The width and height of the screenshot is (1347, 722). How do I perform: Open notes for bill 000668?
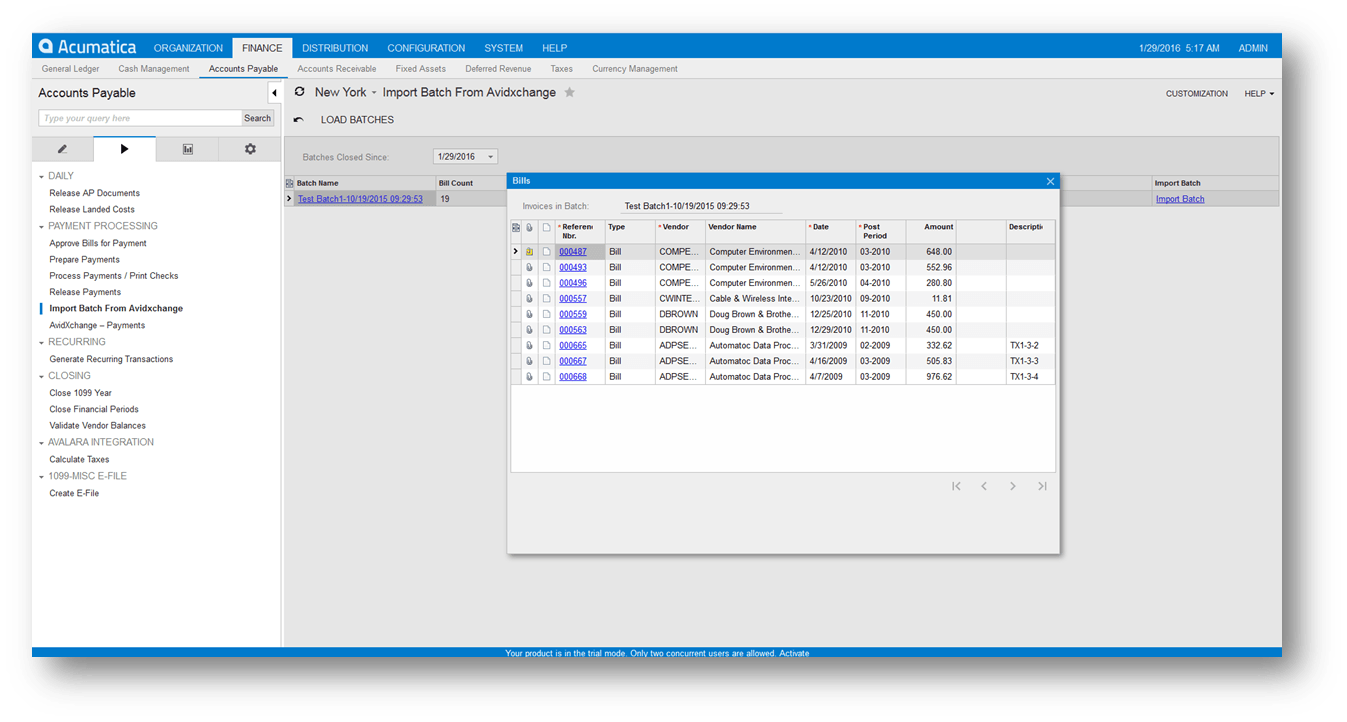[546, 377]
